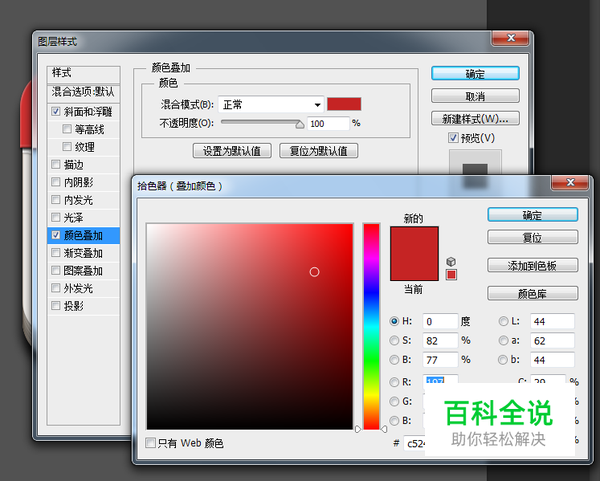
Task: Select the S saturation radio button
Action: (x=394, y=340)
